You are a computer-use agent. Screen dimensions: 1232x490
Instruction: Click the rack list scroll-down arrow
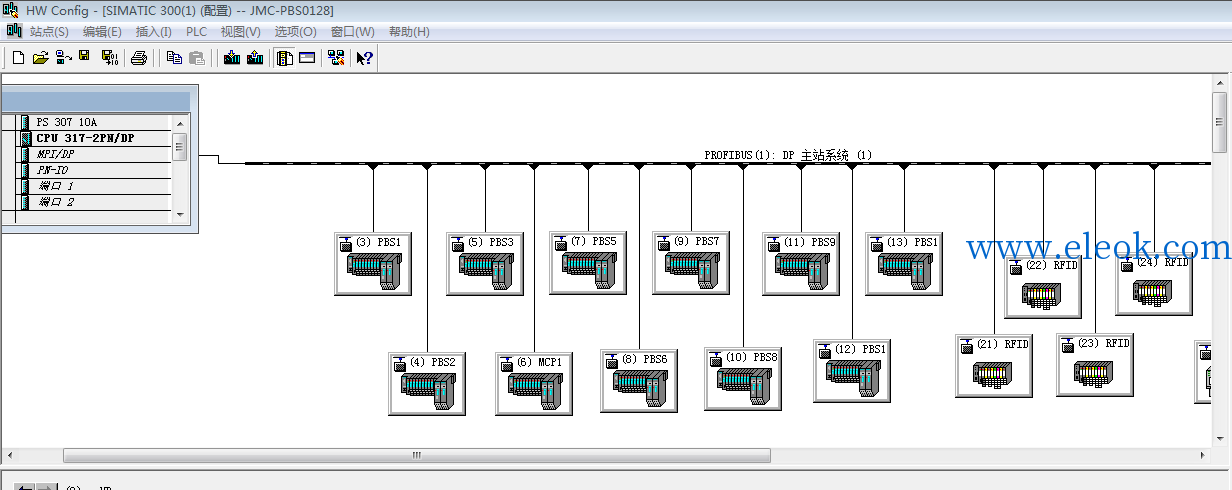click(x=180, y=213)
